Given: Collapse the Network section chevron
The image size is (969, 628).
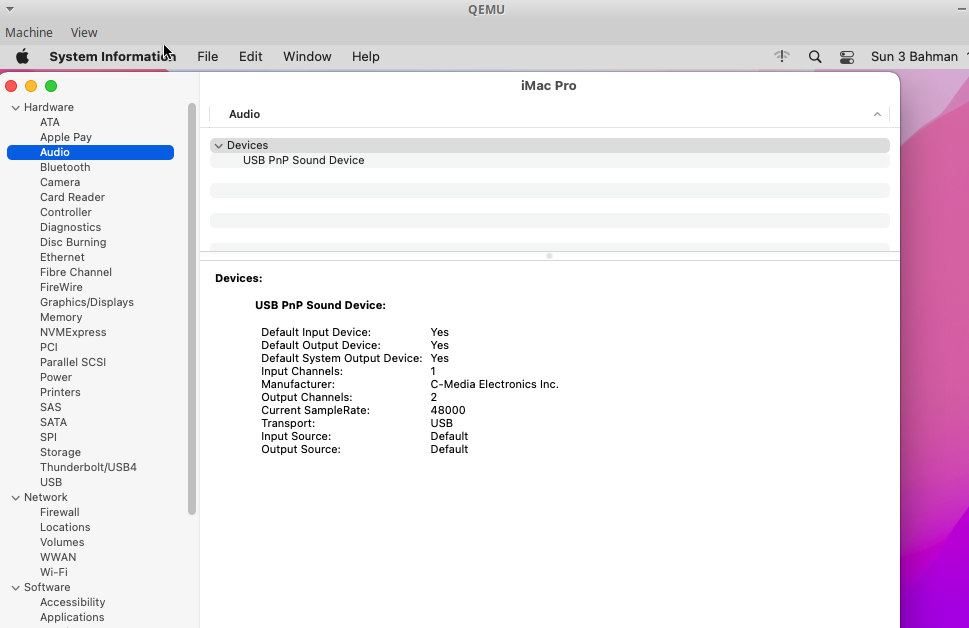Looking at the screenshot, I should [x=15, y=498].
